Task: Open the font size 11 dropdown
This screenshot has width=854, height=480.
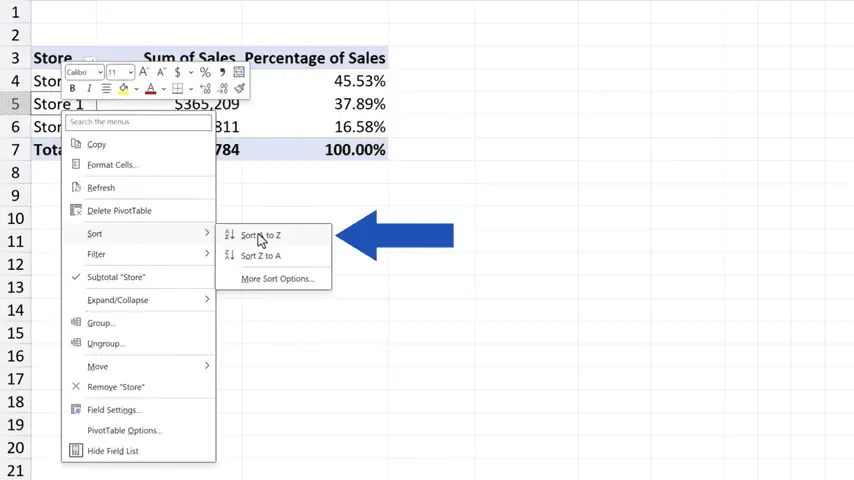Action: [x=121, y=72]
